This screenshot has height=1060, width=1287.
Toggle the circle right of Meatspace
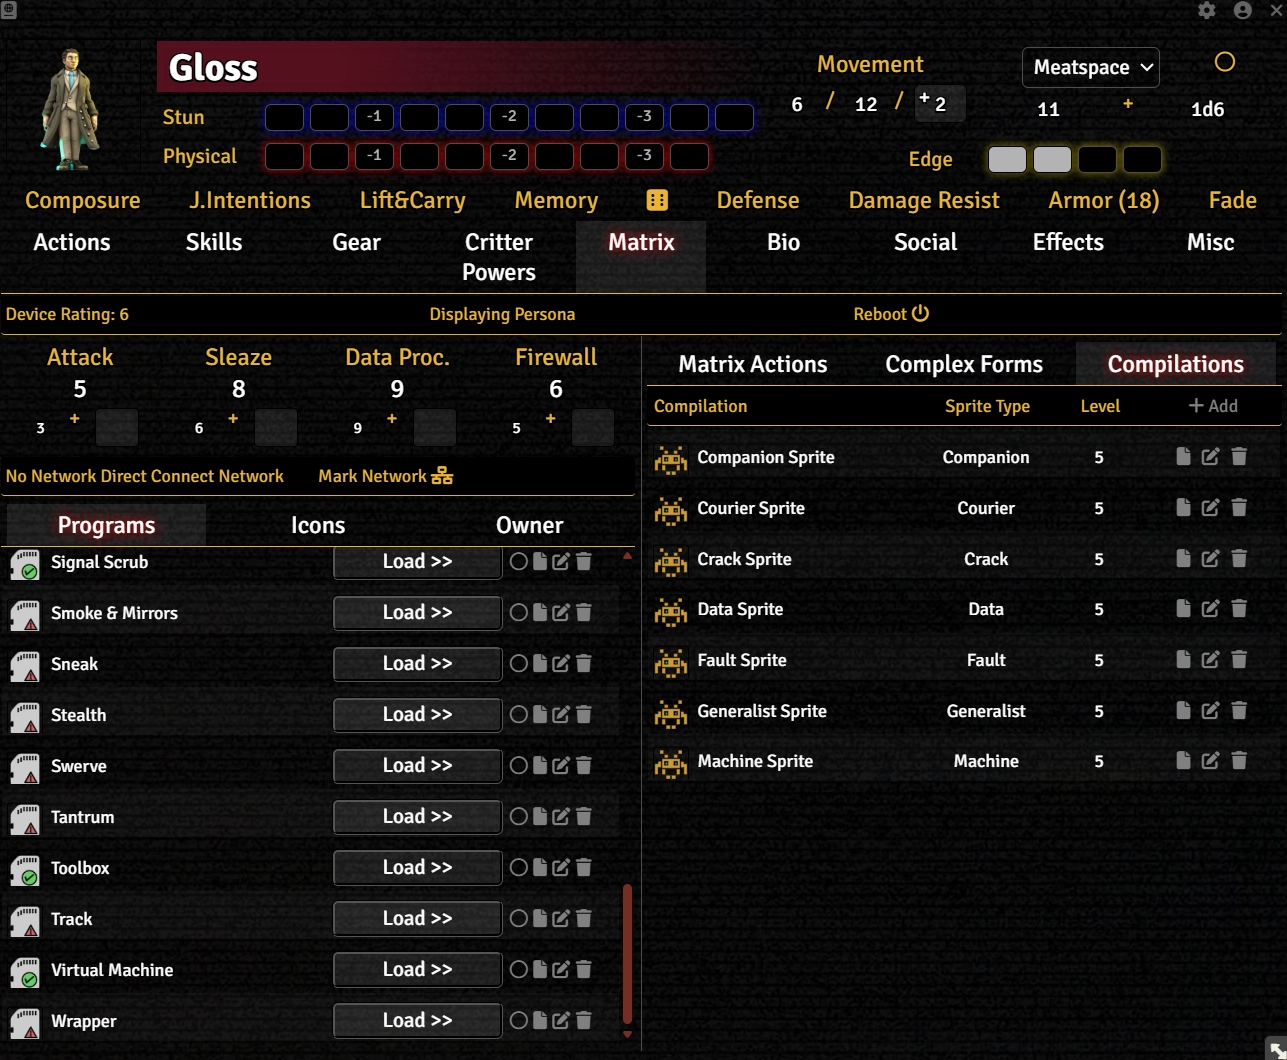click(1224, 62)
